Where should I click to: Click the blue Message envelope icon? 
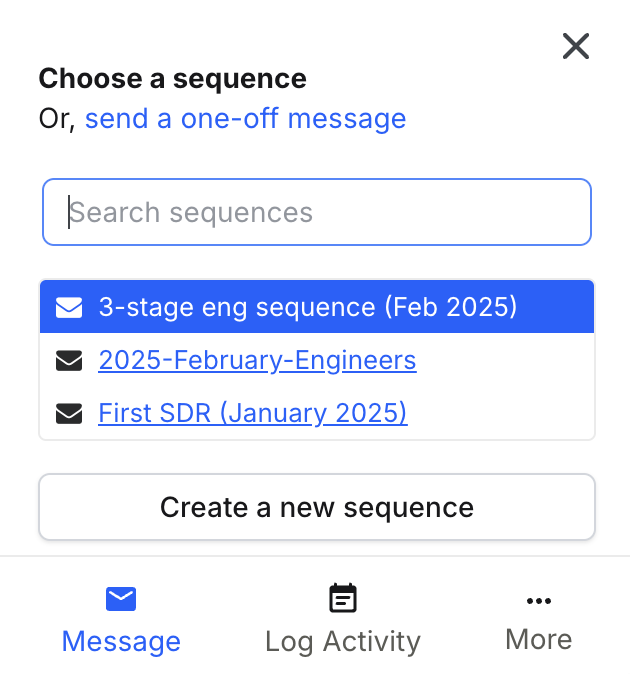point(121,599)
